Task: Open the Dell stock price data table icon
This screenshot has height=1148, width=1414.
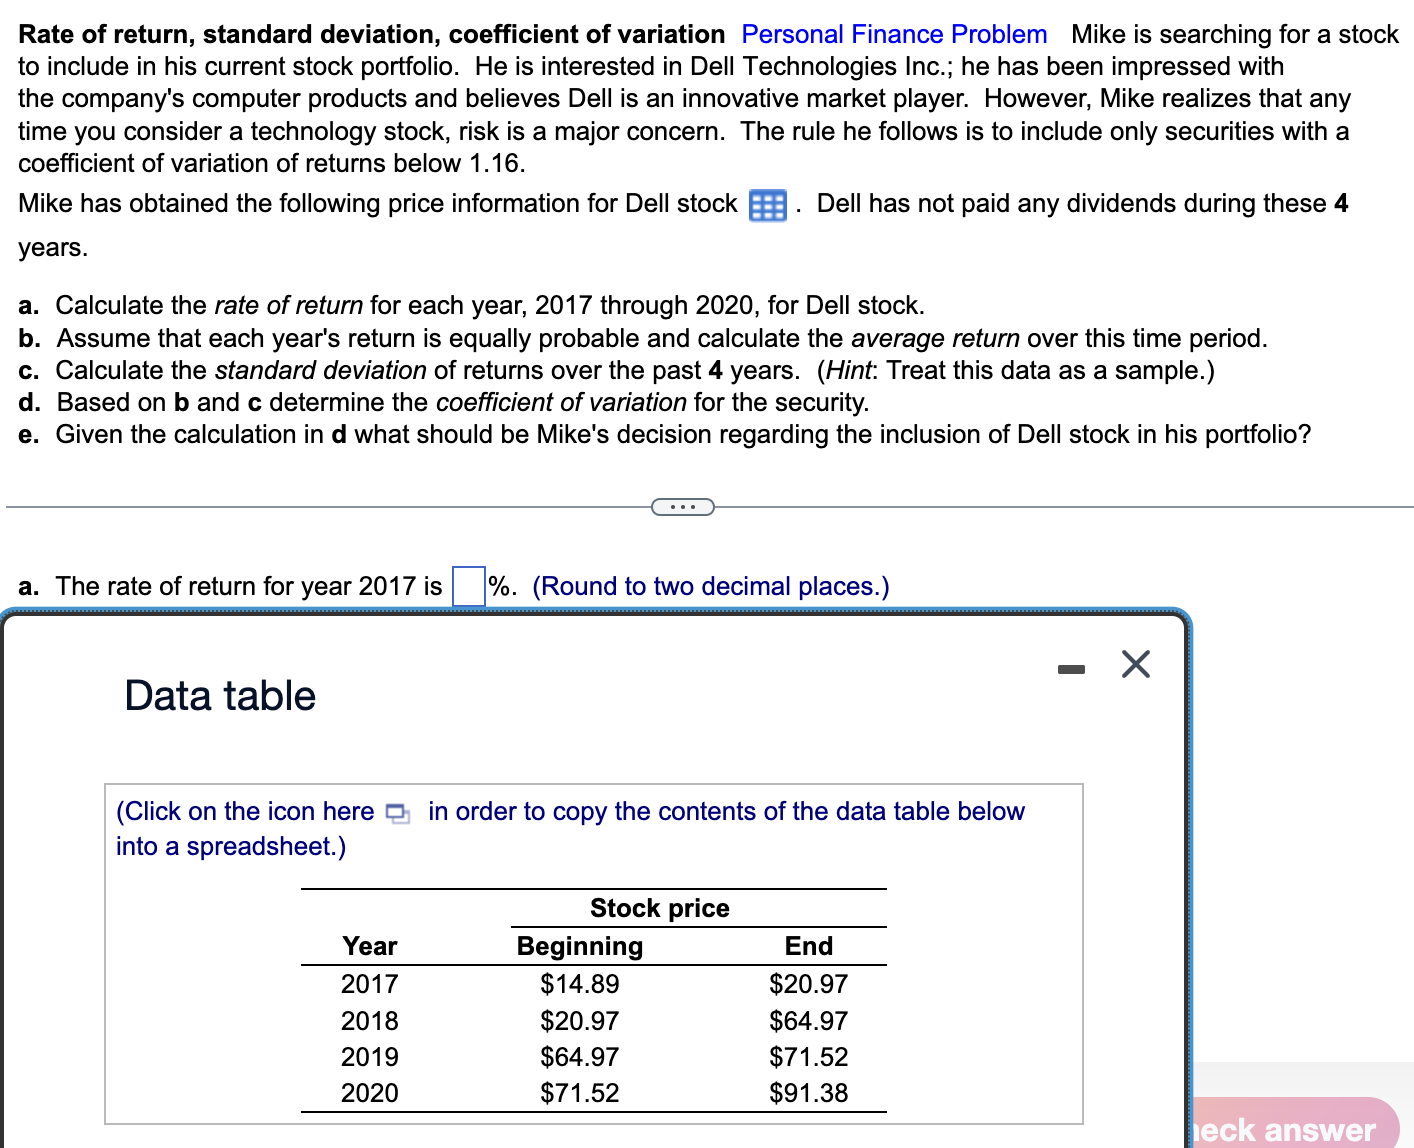Action: (x=765, y=205)
